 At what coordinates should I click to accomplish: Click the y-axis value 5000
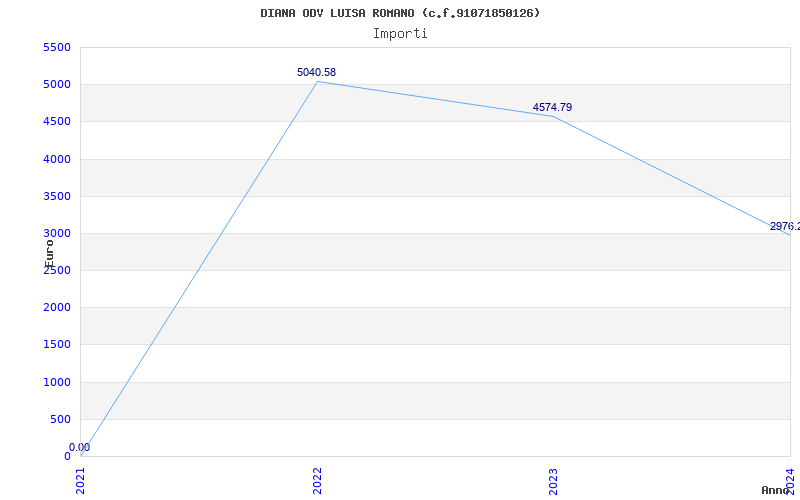[x=57, y=84]
